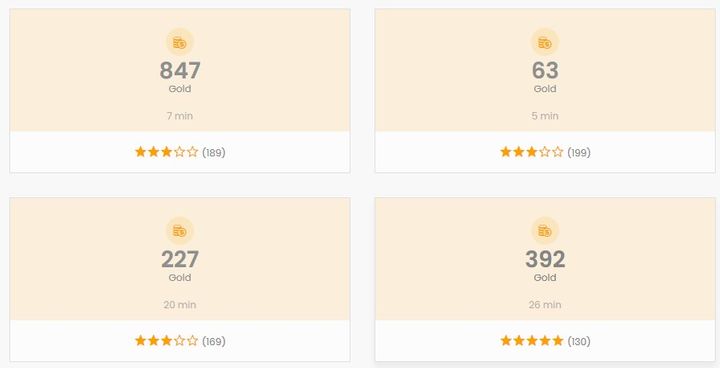The image size is (720, 368).
Task: Open the (199) review count
Action: (x=579, y=153)
